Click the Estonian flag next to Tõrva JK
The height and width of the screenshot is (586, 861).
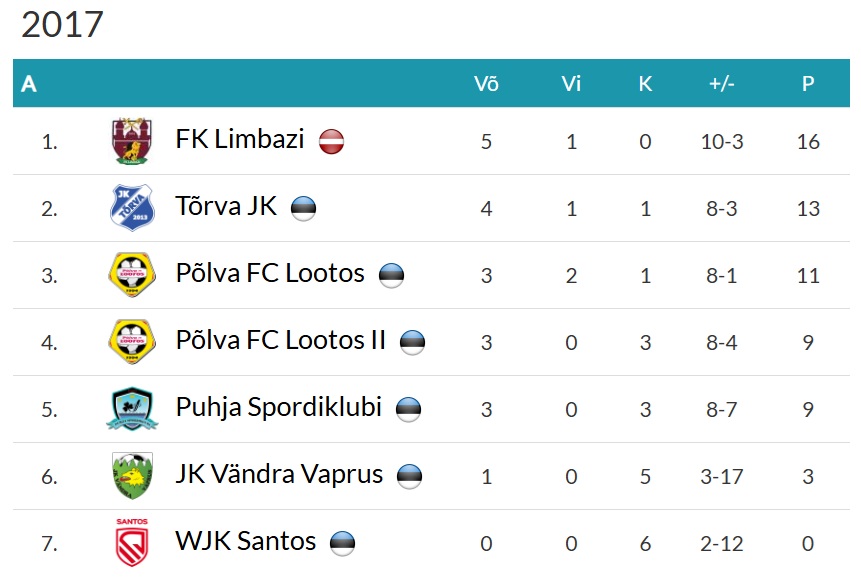tap(303, 209)
